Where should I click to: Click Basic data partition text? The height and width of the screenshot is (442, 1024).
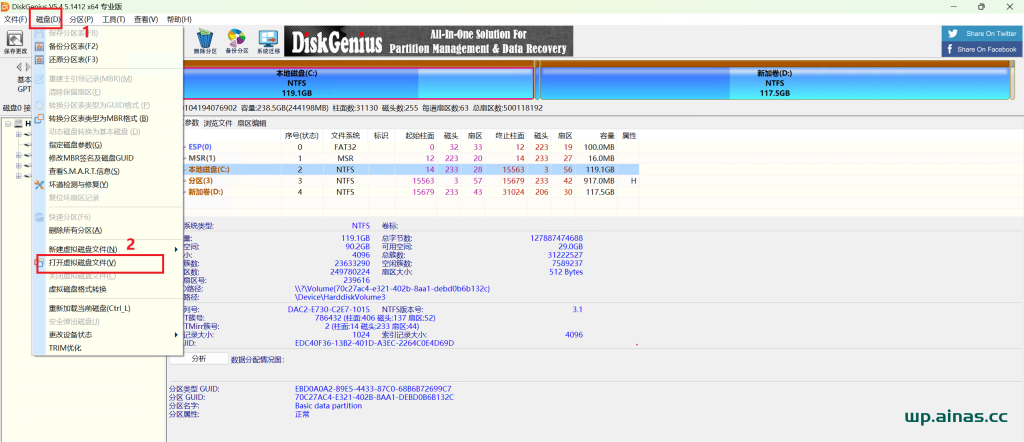click(x=328, y=405)
